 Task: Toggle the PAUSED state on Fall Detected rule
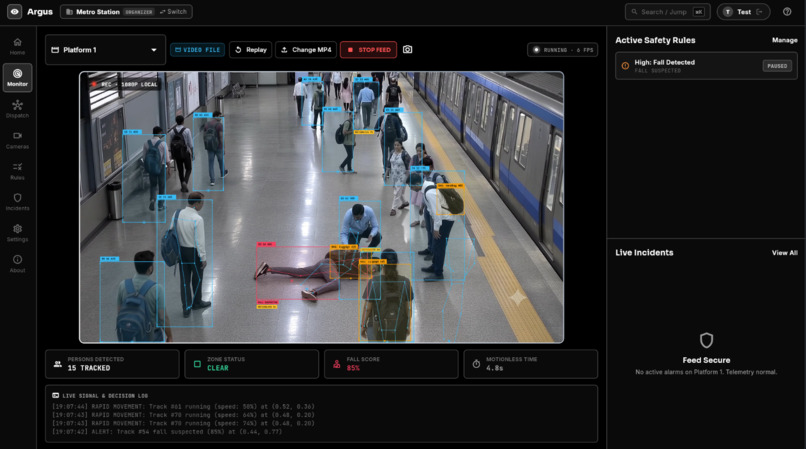pos(777,66)
